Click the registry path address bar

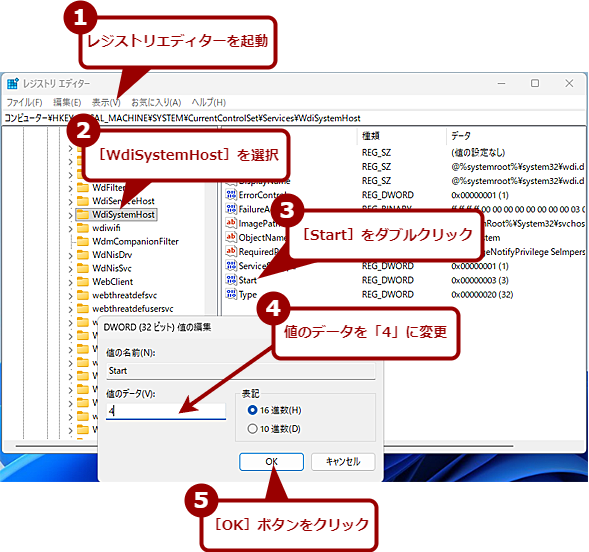pos(293,118)
